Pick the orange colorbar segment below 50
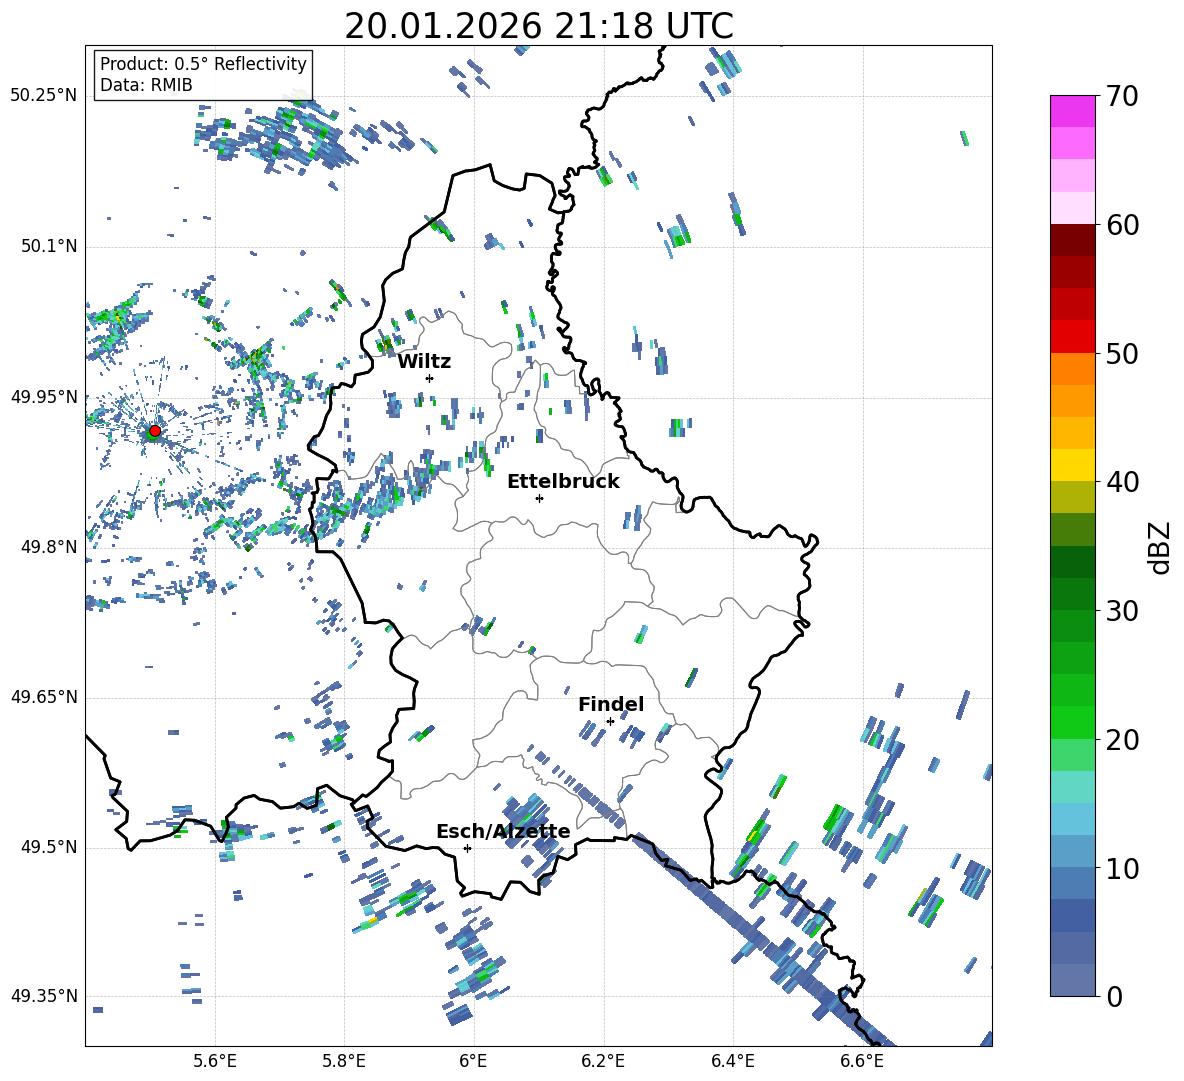 [1072, 369]
